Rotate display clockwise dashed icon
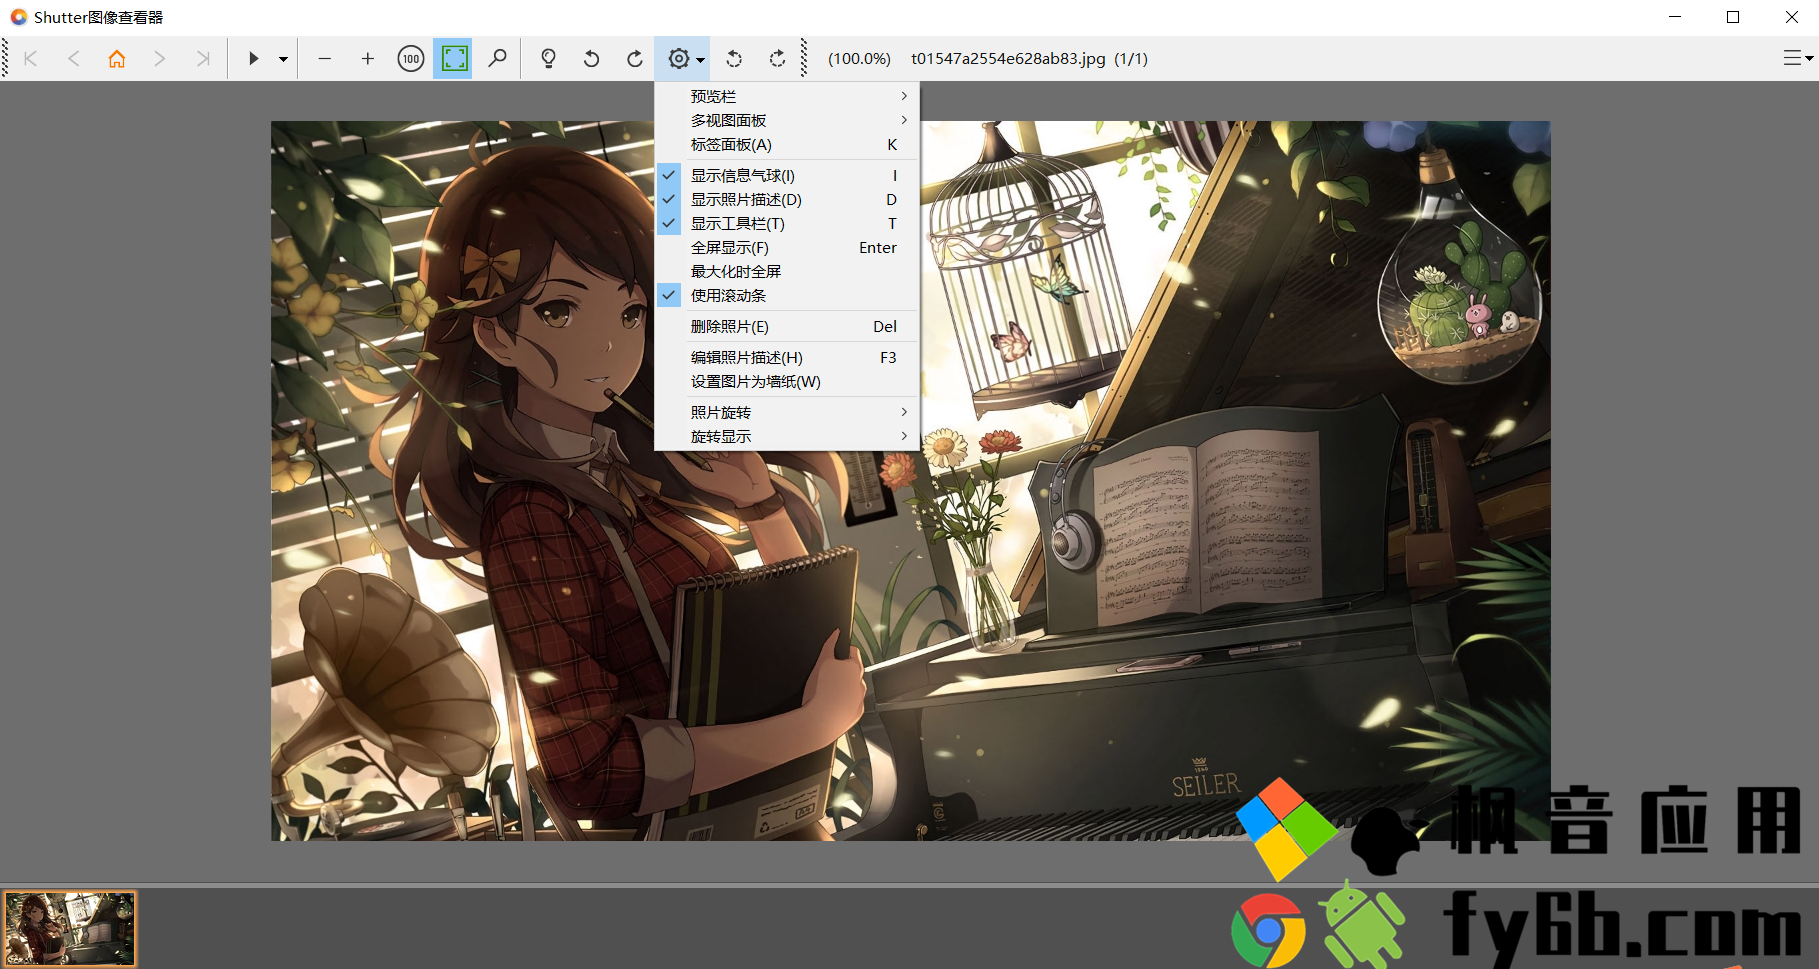The image size is (1819, 969). click(777, 59)
